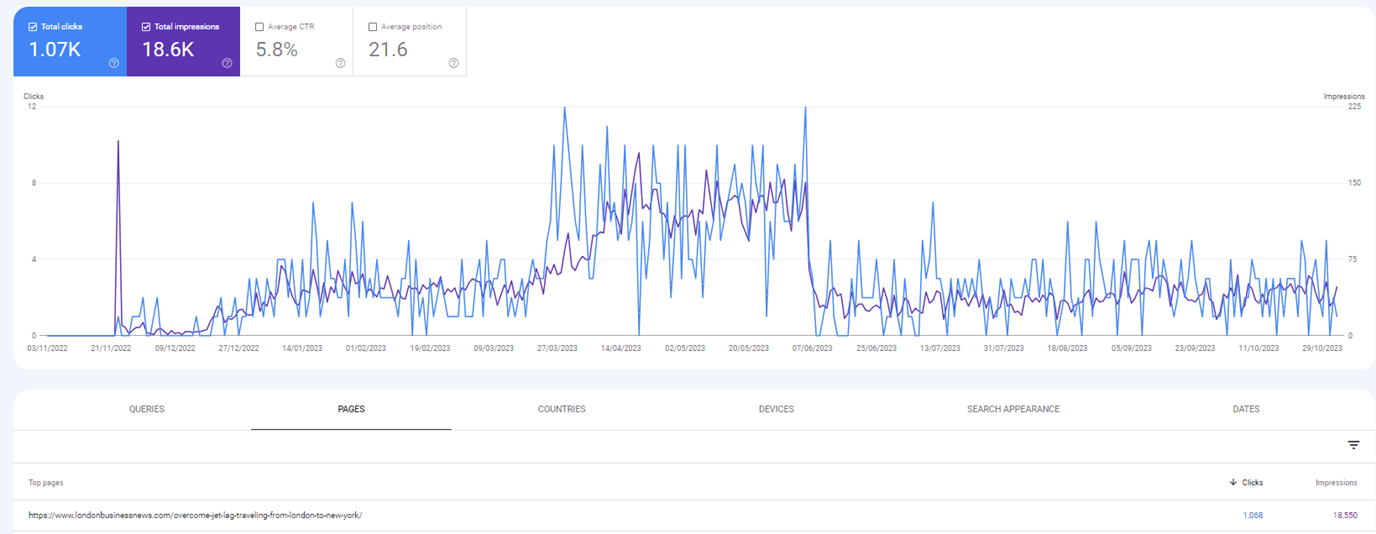Switch to the Devices tab
1376x534 pixels.
tap(776, 409)
